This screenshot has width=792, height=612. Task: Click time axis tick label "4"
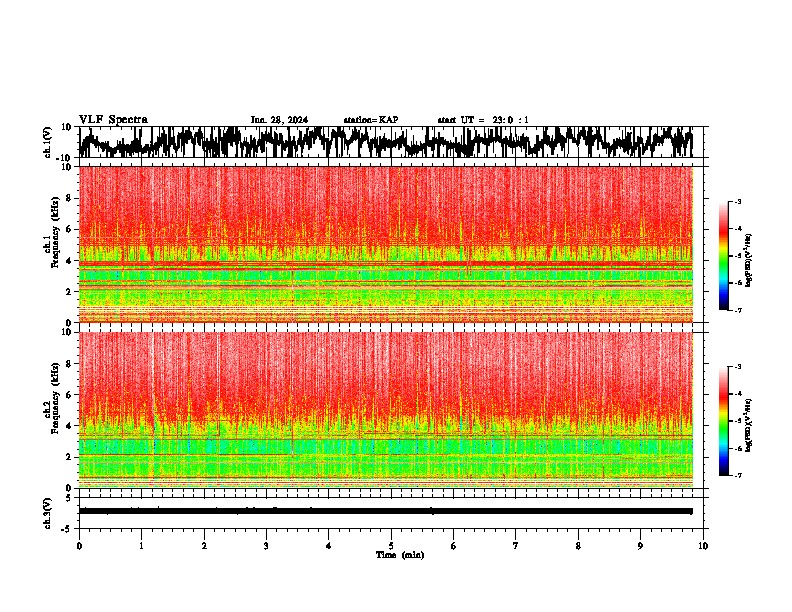(x=329, y=546)
